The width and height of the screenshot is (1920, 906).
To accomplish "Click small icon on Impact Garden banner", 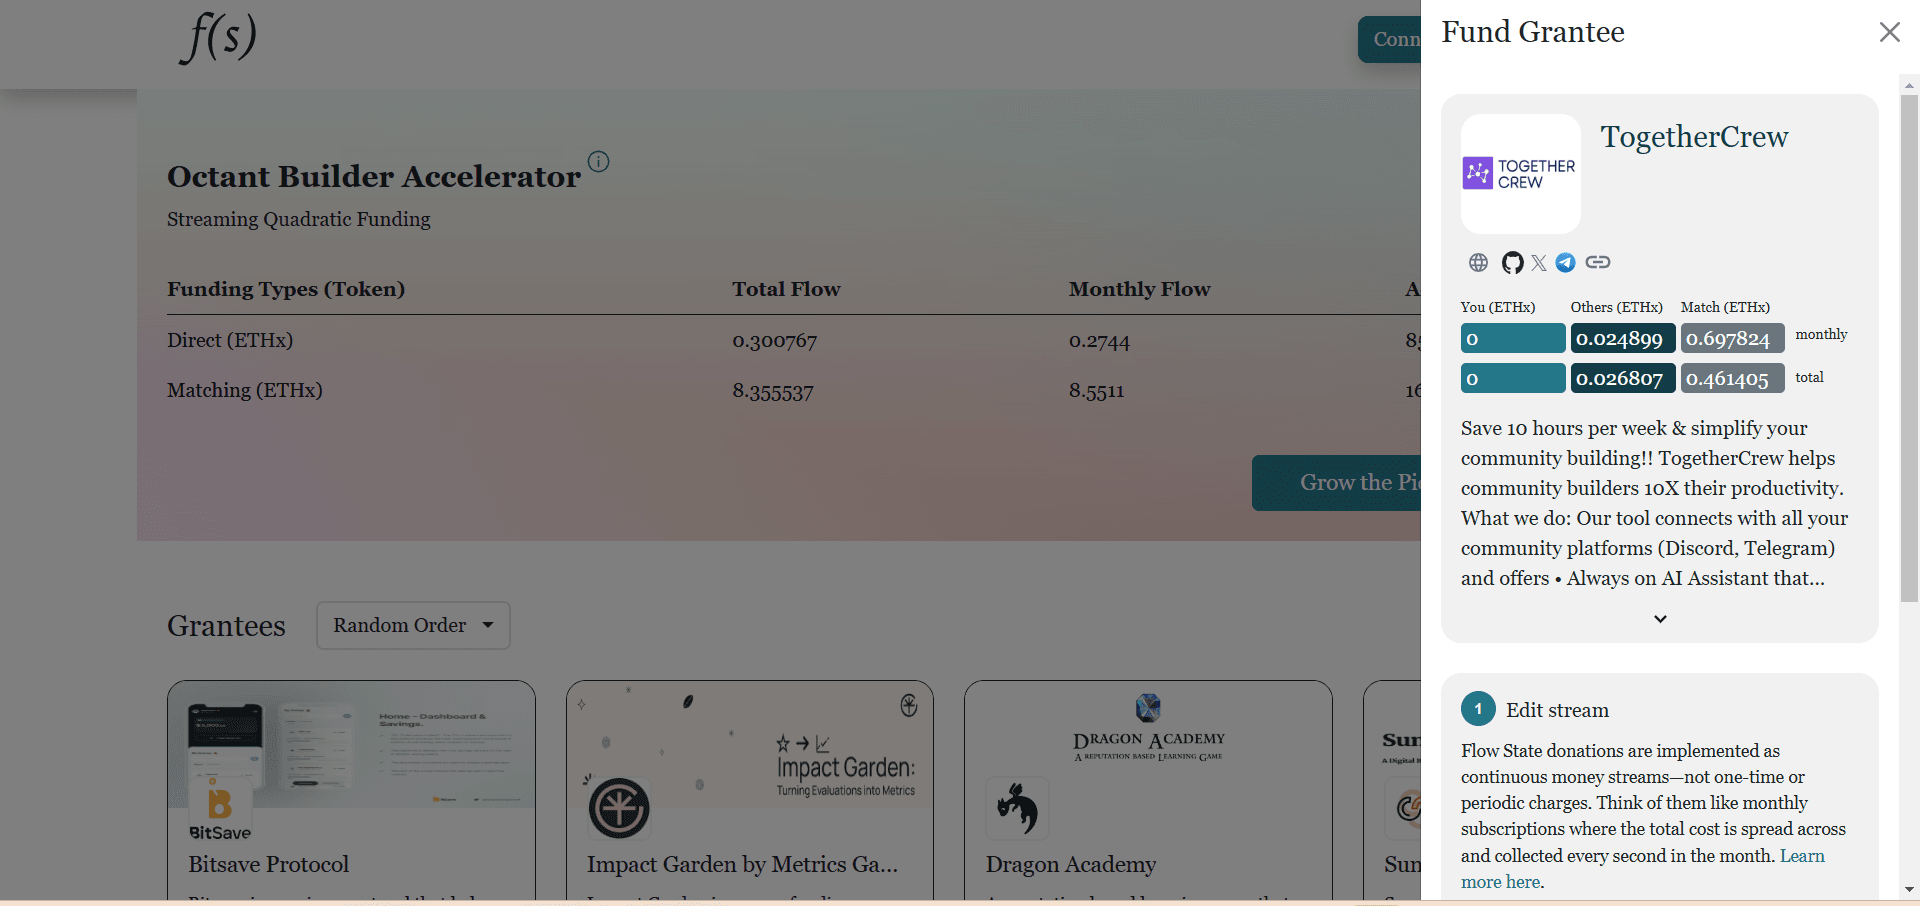I will pos(908,705).
